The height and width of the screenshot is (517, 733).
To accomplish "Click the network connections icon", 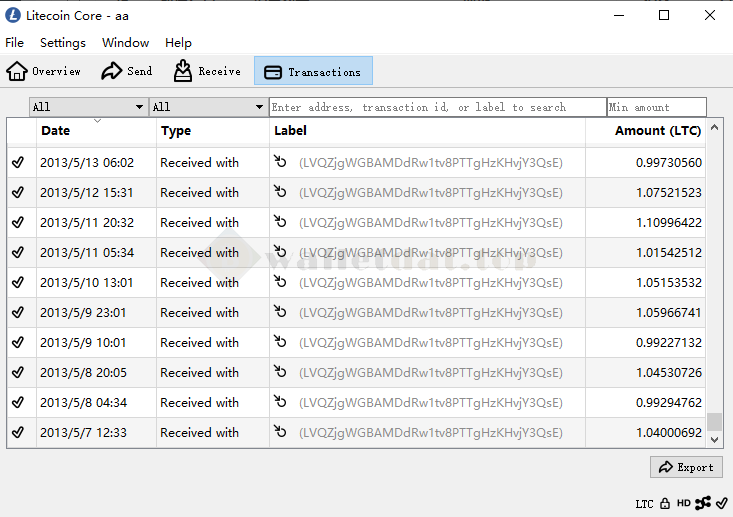I will point(703,503).
